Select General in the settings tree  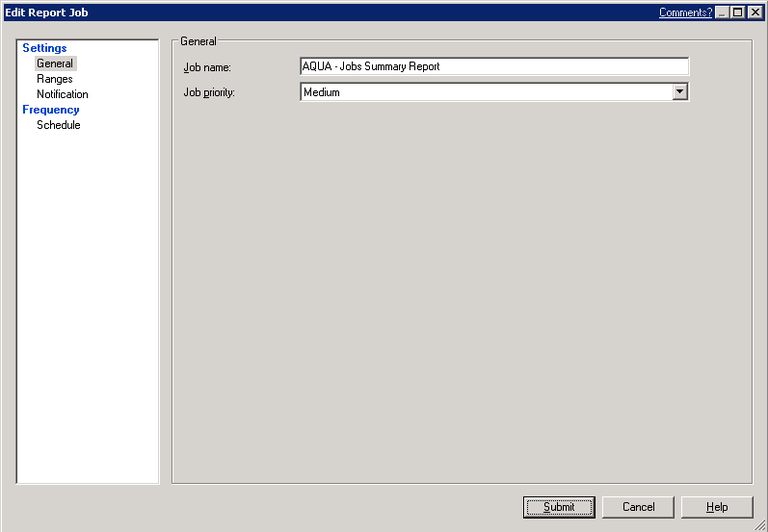pos(55,63)
